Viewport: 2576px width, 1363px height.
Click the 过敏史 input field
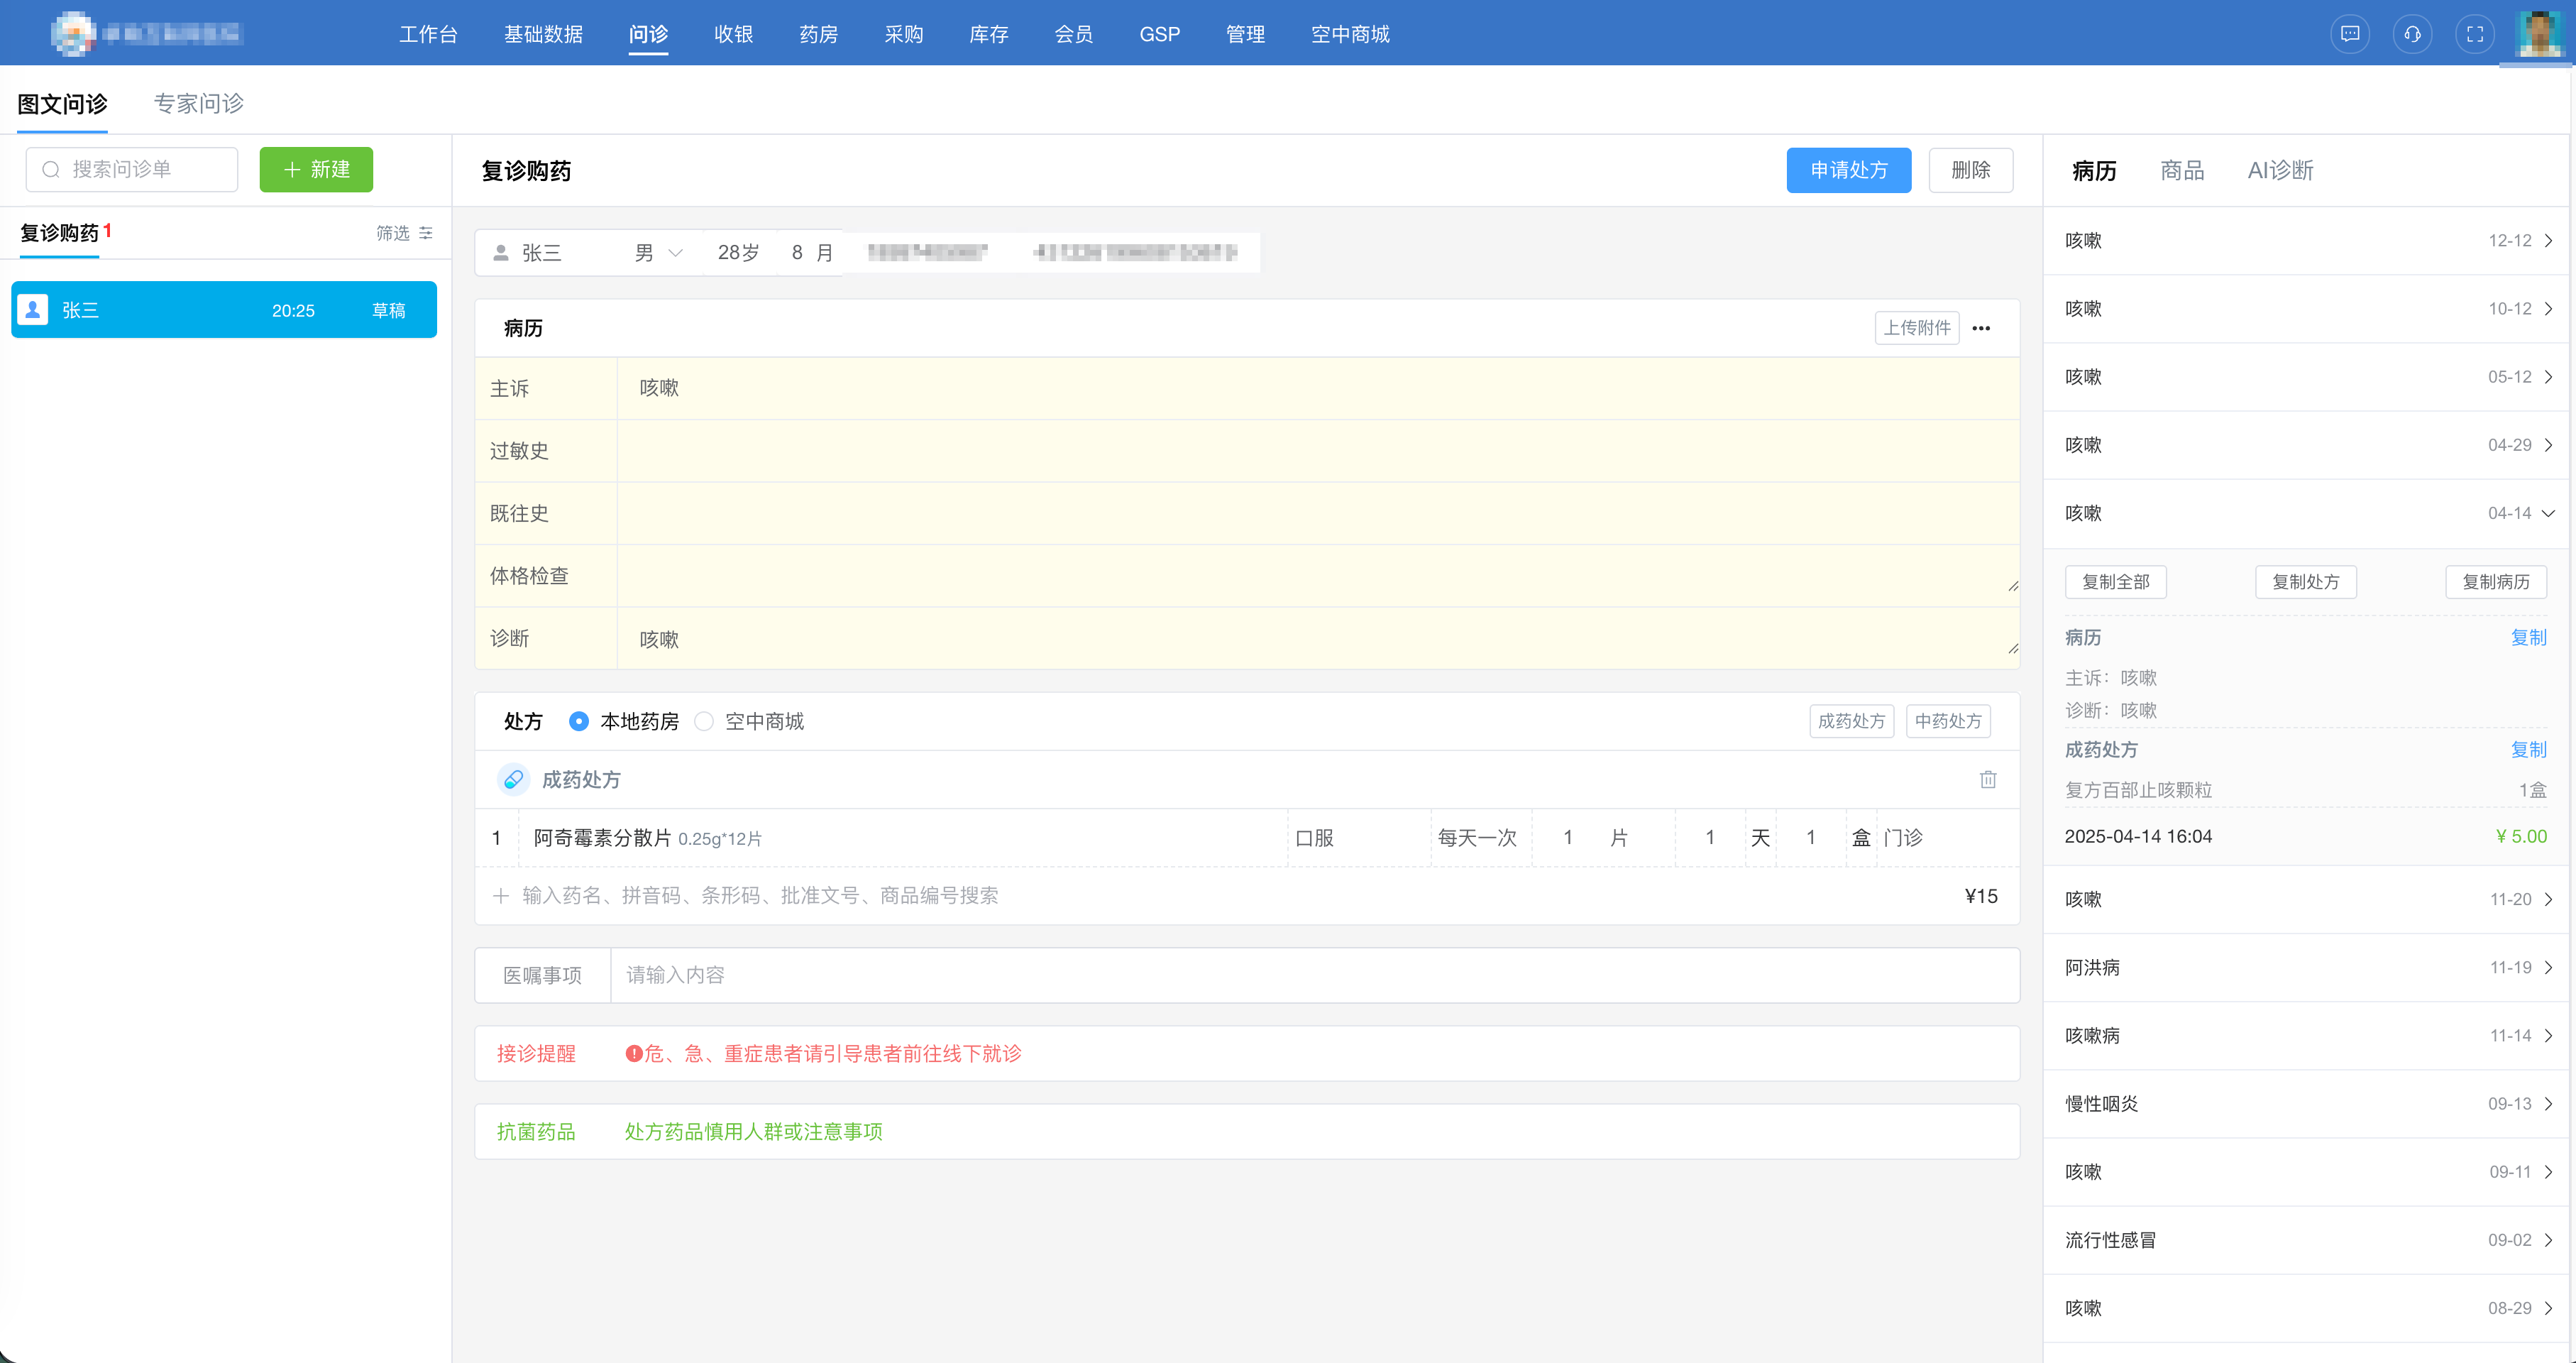coord(1318,451)
